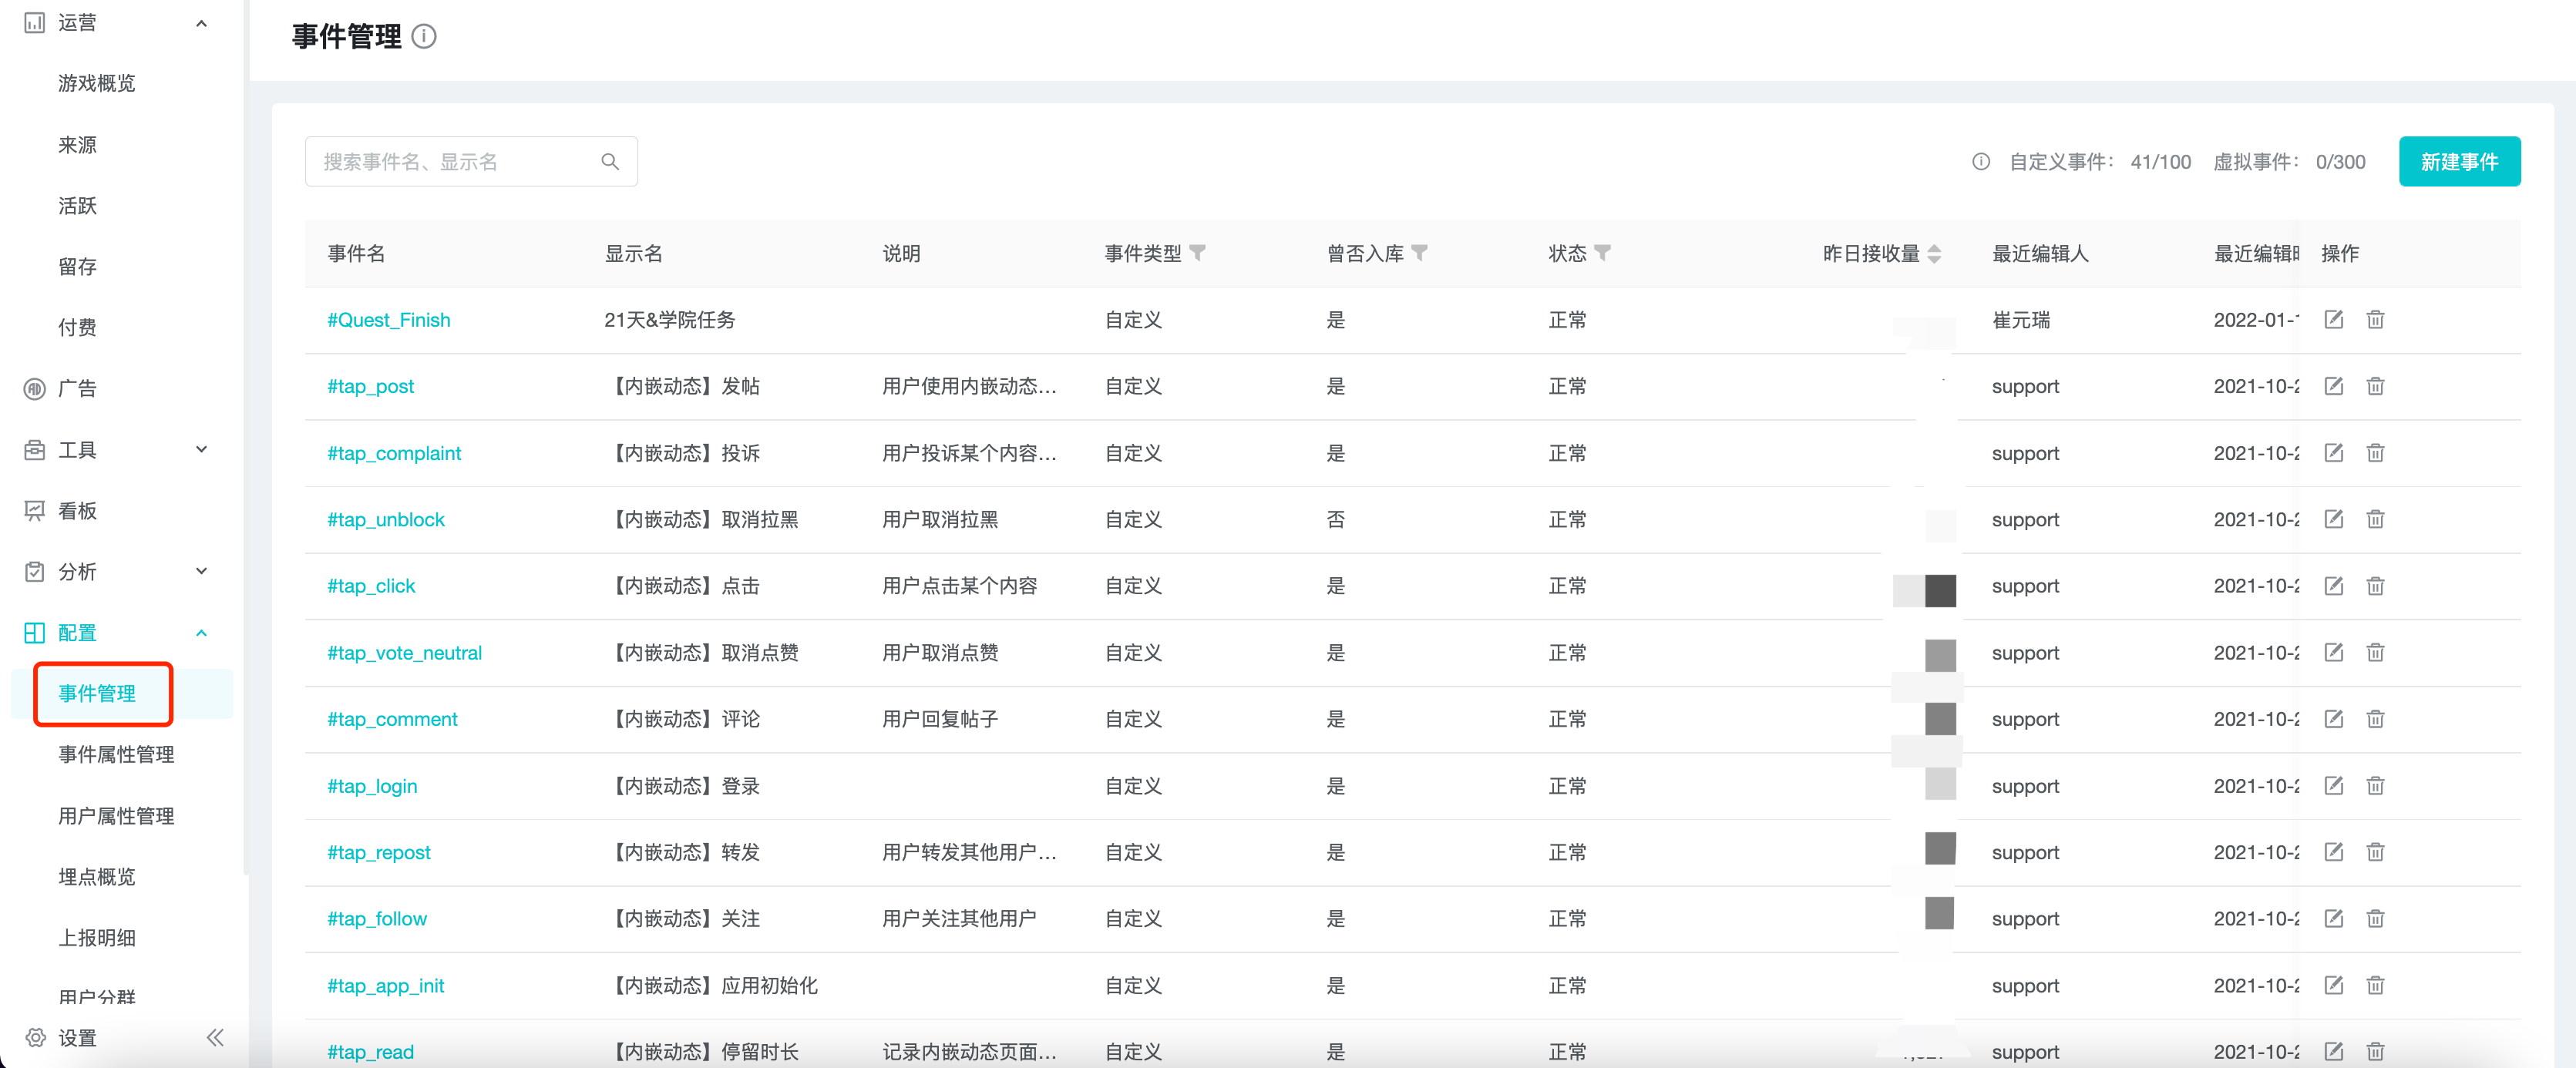Open 事件属性管理 in sidebar
Image resolution: width=2576 pixels, height=1068 pixels.
click(116, 755)
